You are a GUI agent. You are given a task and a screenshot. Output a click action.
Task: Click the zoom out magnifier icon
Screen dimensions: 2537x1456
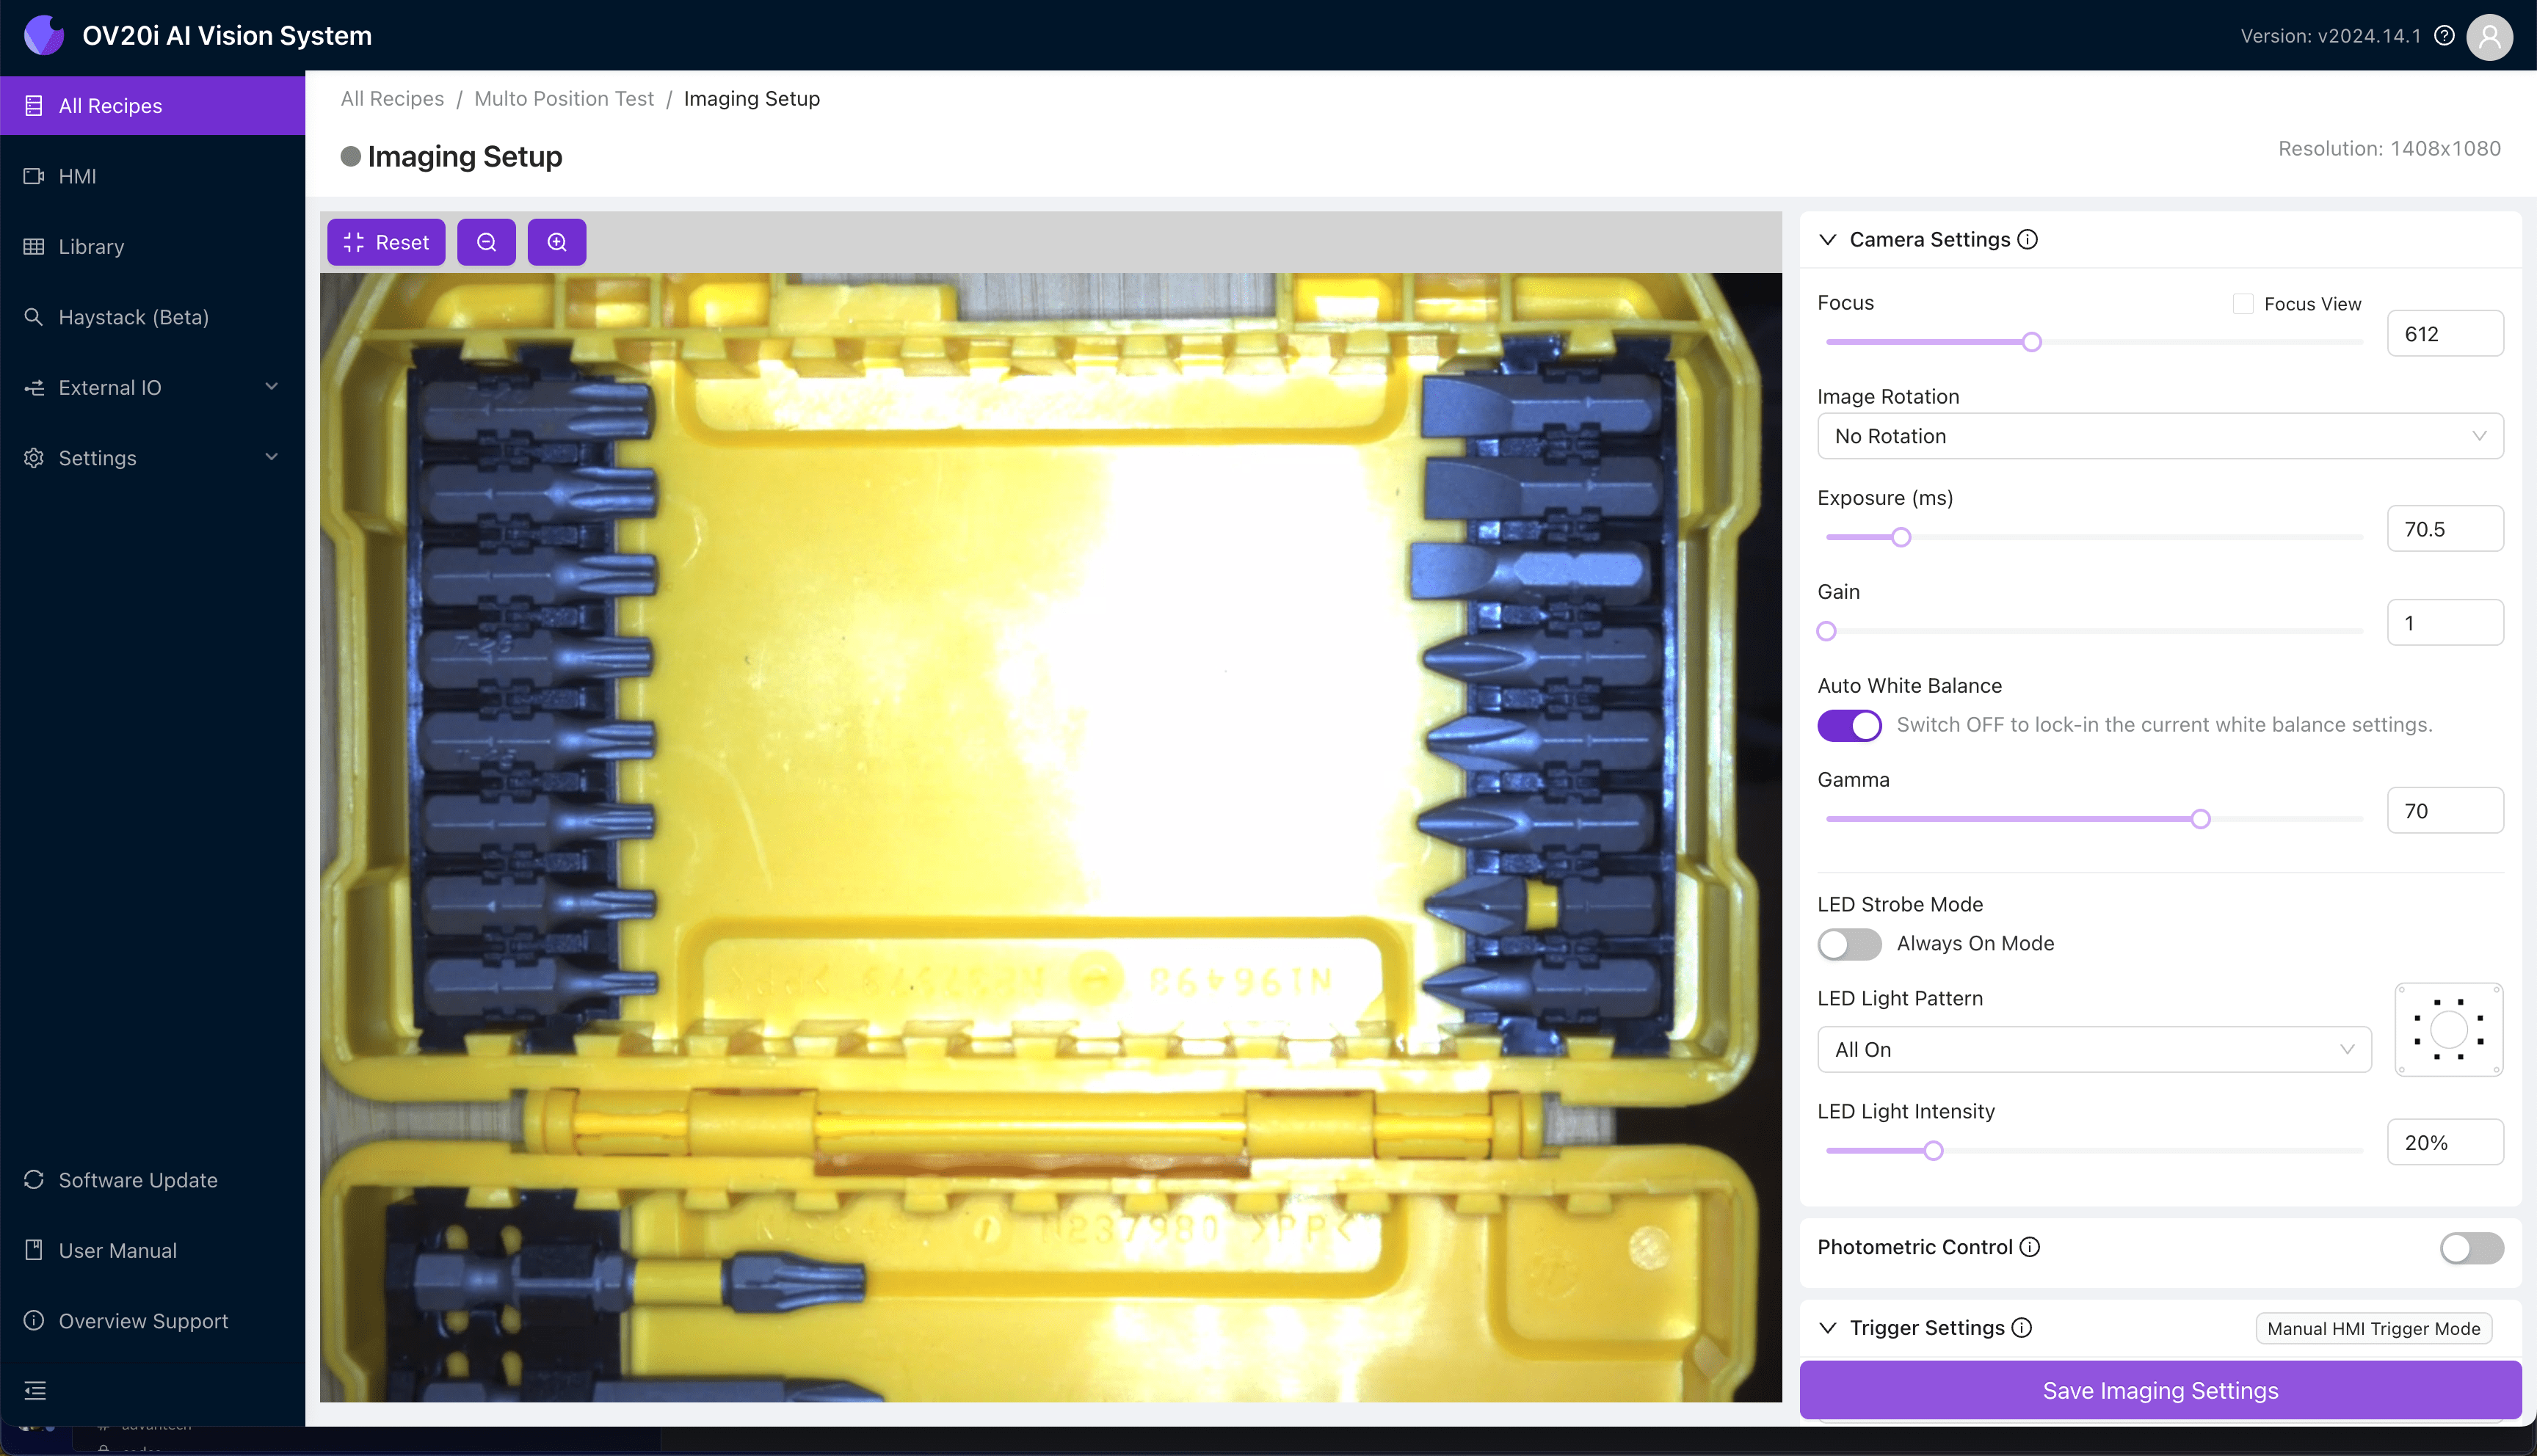486,242
